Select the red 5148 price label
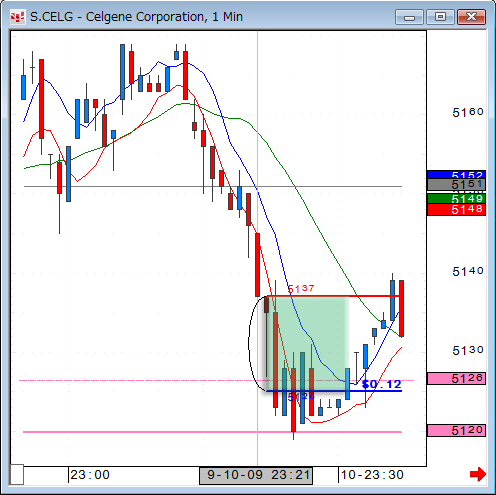This screenshot has height=495, width=496. (456, 209)
